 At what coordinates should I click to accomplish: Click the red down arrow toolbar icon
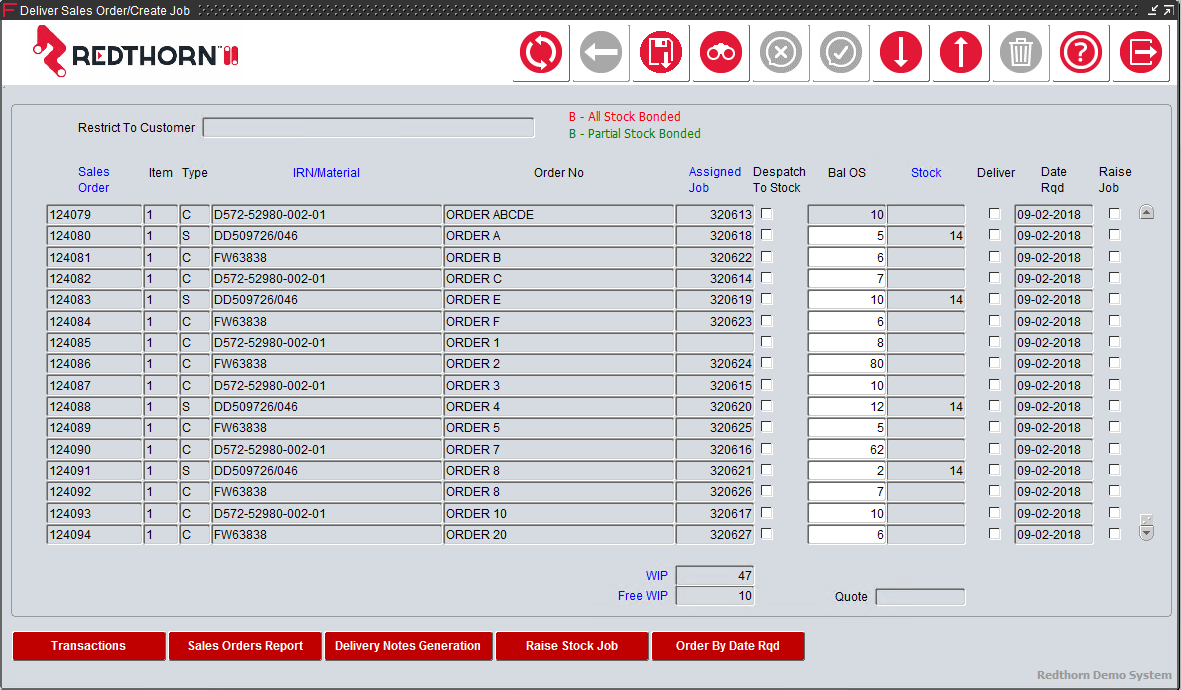point(900,52)
